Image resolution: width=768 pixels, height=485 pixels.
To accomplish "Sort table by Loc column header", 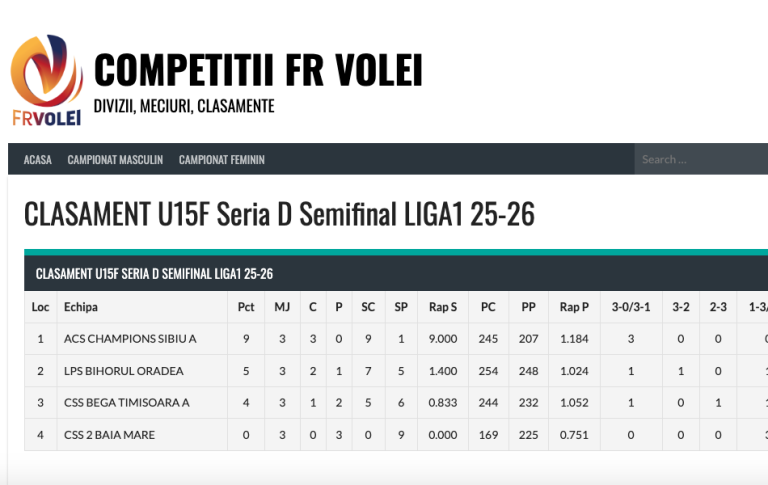I will (x=41, y=307).
